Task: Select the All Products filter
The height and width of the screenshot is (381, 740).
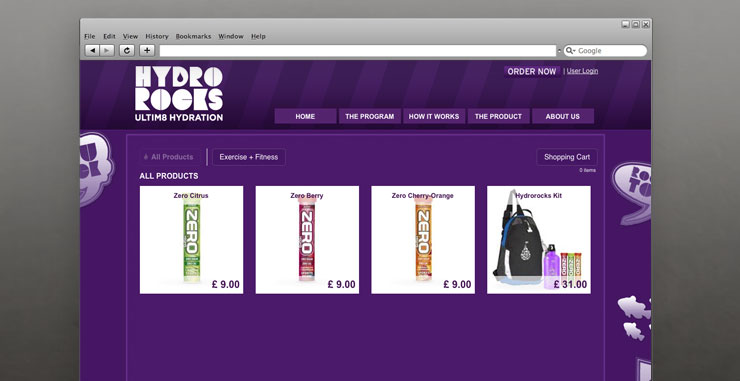Action: click(x=169, y=157)
